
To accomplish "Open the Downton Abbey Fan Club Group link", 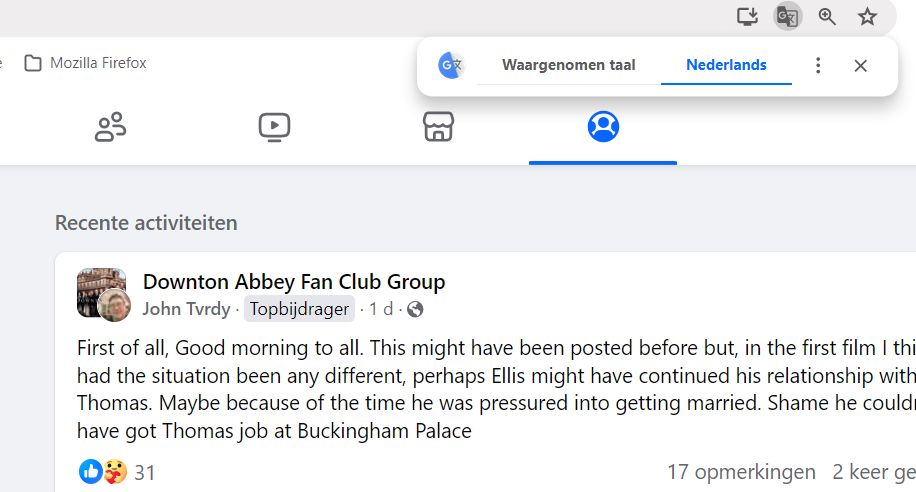I will click(293, 282).
